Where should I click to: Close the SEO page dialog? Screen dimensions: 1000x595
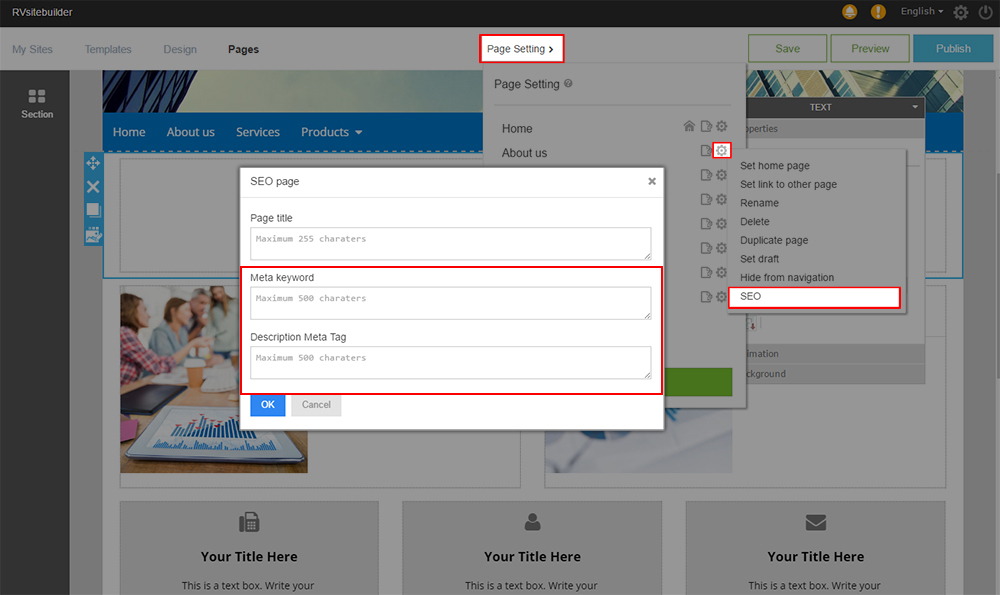tap(652, 181)
